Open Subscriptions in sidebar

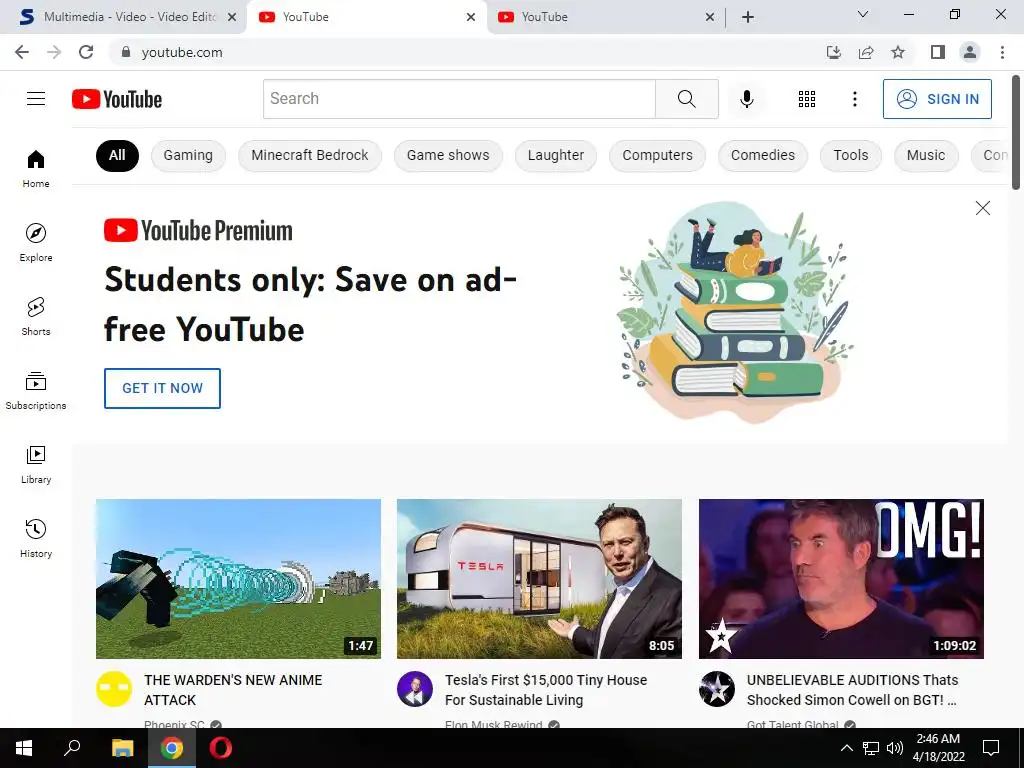click(36, 391)
